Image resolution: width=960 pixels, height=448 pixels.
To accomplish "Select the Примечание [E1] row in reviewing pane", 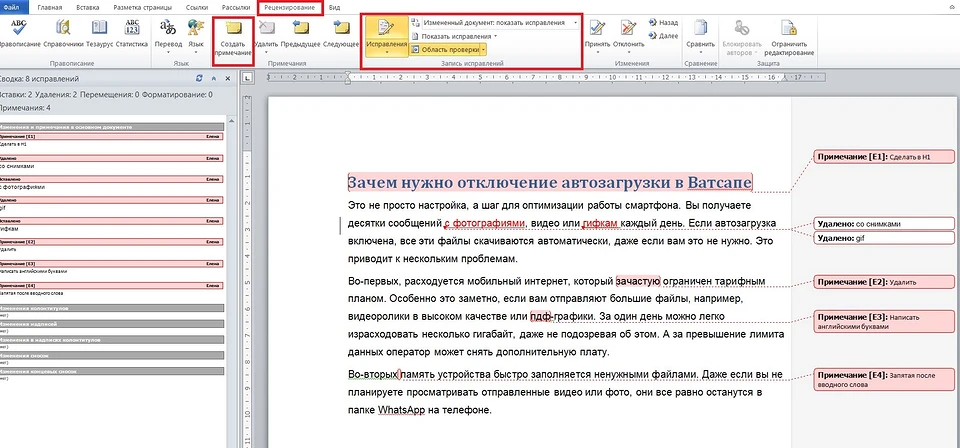I will click(110, 136).
